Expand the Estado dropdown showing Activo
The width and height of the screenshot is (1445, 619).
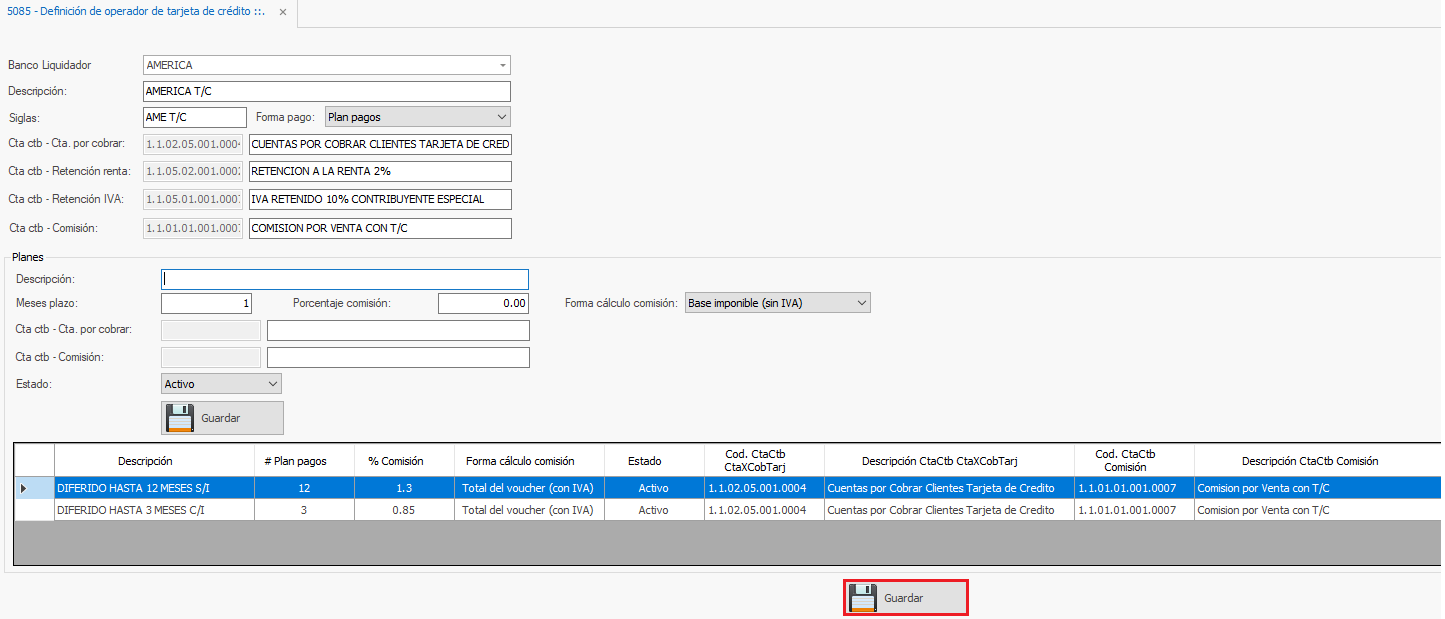pos(273,384)
